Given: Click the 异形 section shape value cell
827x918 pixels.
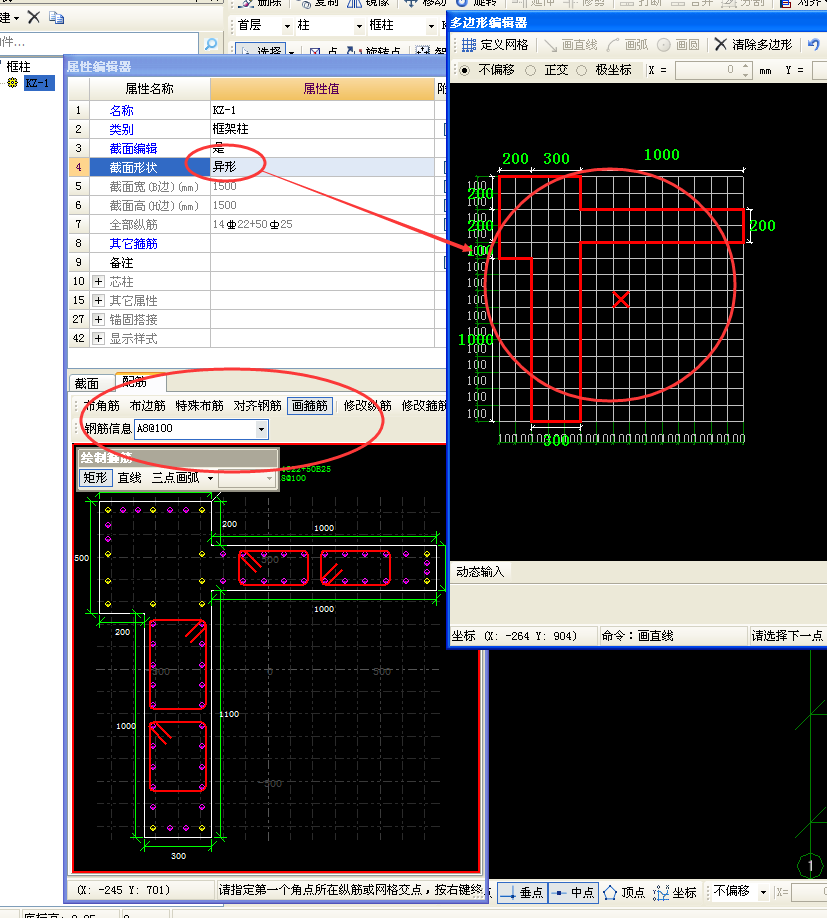Looking at the screenshot, I should (322, 167).
